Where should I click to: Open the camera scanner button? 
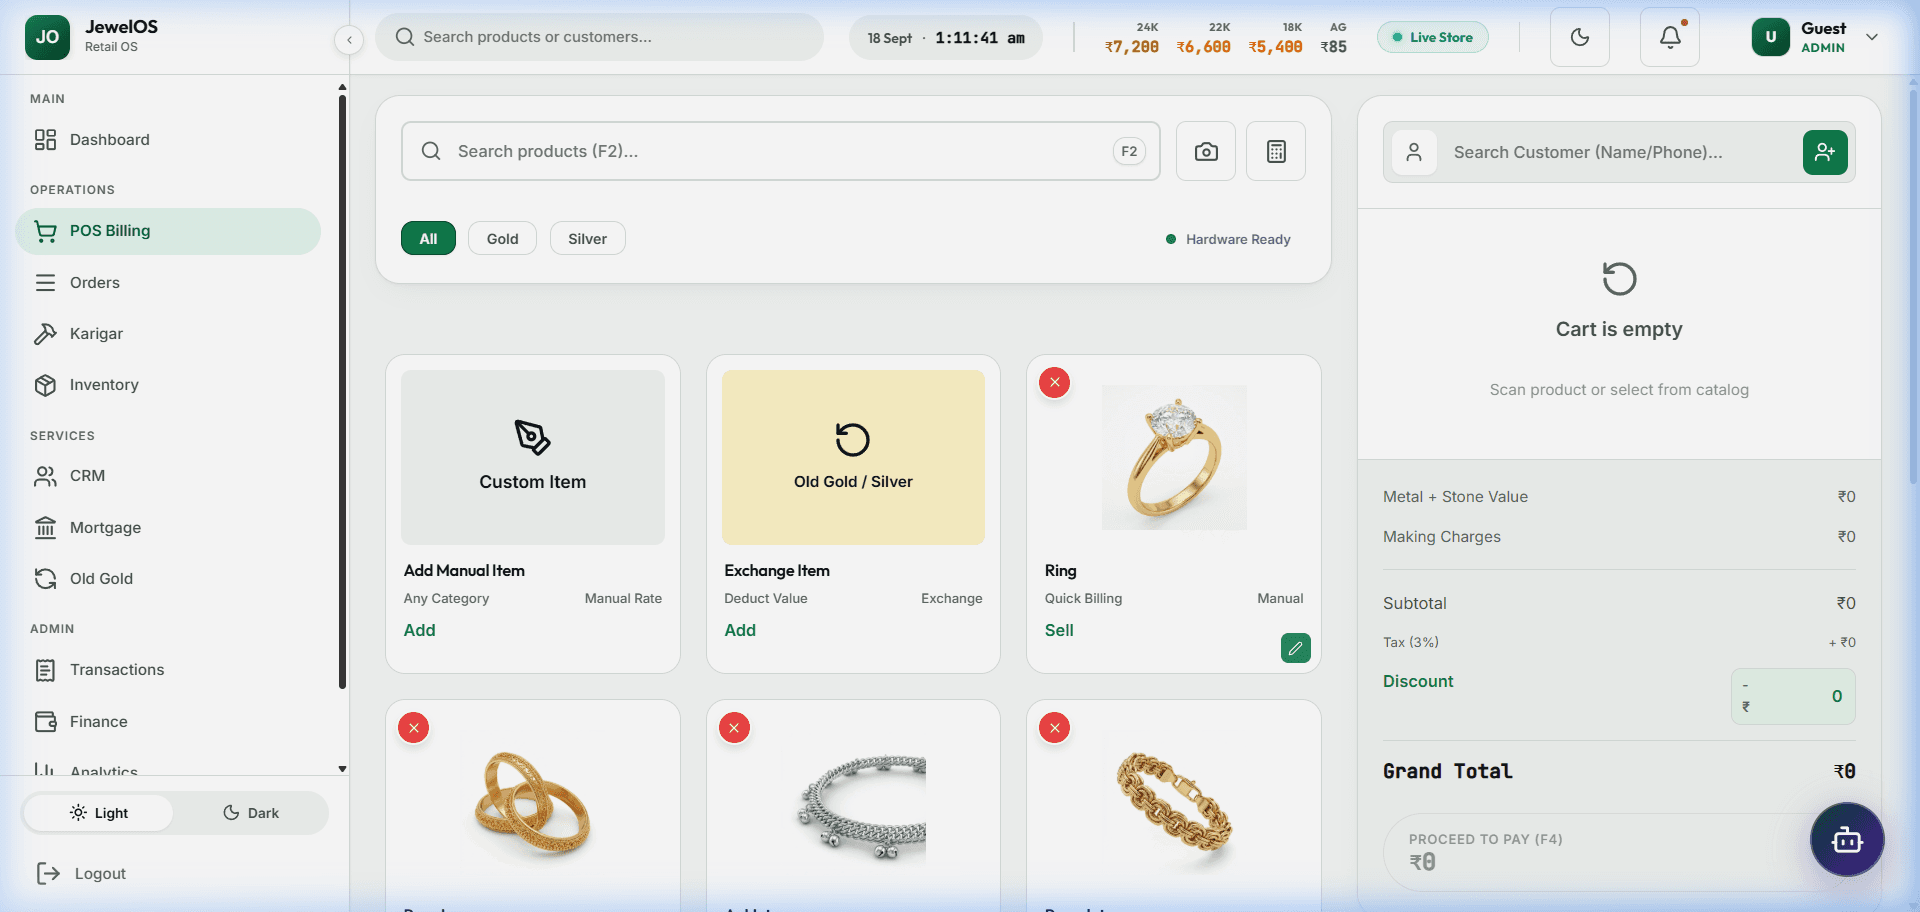coord(1206,151)
